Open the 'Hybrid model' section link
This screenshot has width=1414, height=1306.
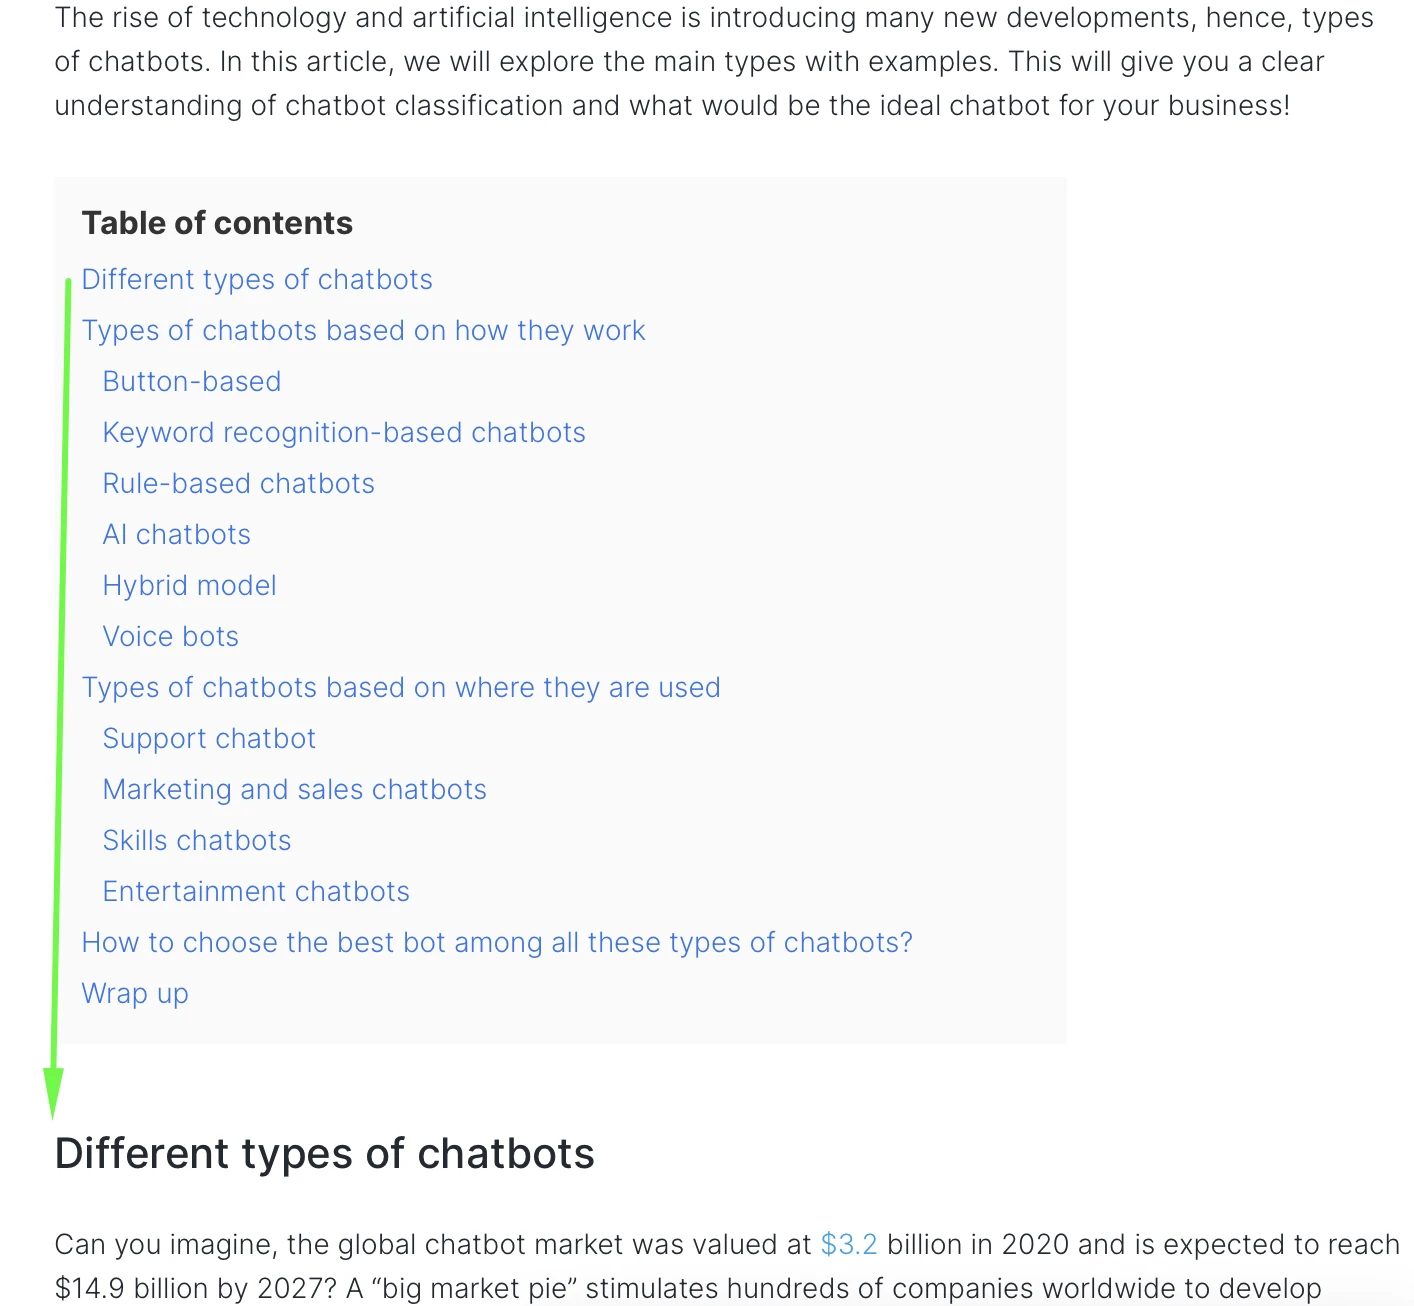[x=189, y=586]
